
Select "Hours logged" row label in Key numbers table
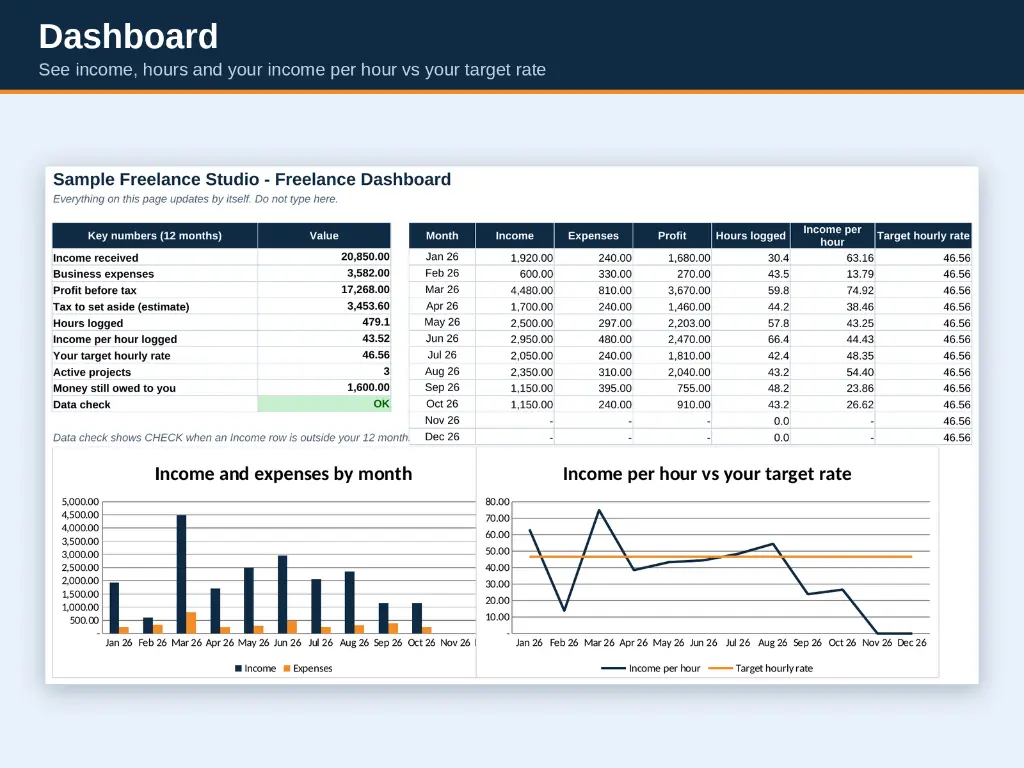click(x=88, y=323)
